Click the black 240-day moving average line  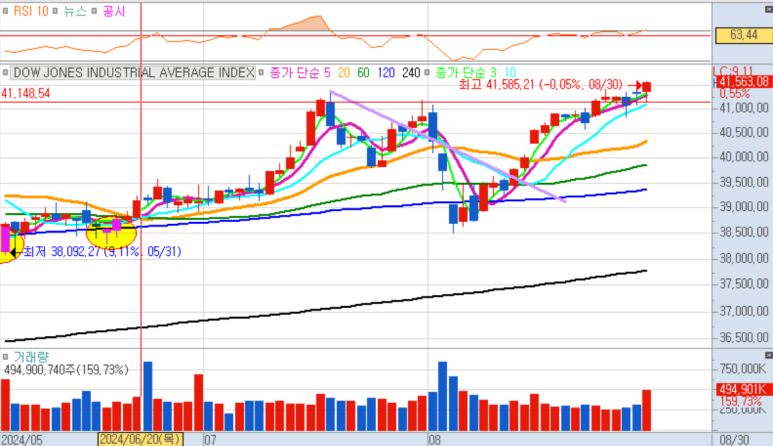325,309
